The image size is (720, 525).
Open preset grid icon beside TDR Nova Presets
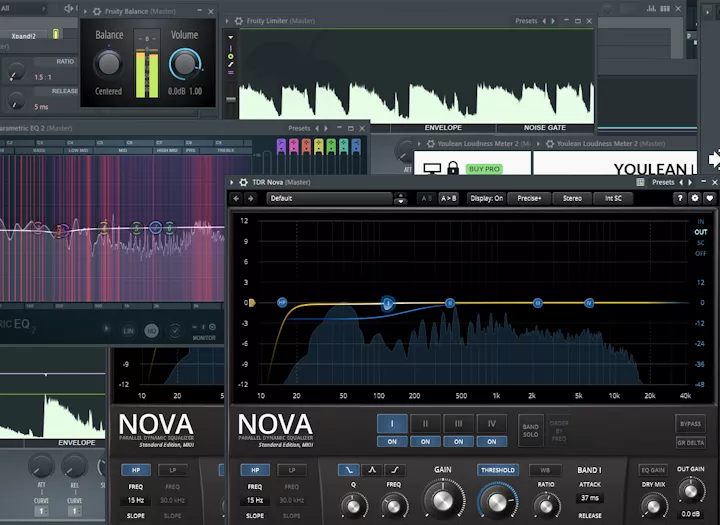pyautogui.click(x=640, y=182)
